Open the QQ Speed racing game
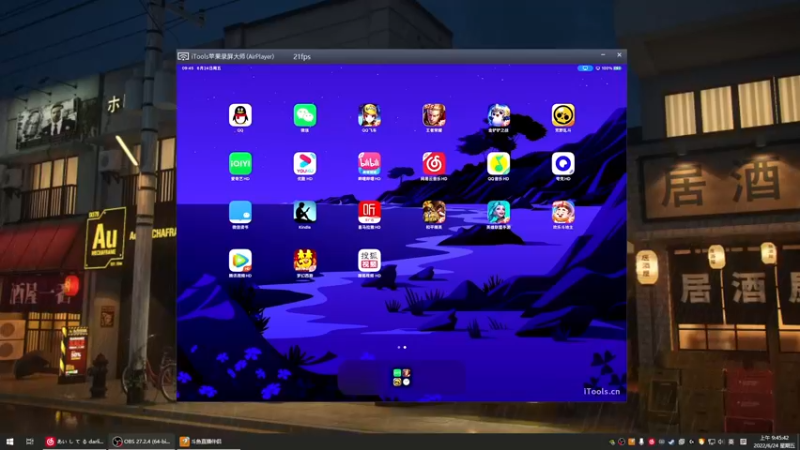Viewport: 800px width, 450px height. (x=369, y=115)
